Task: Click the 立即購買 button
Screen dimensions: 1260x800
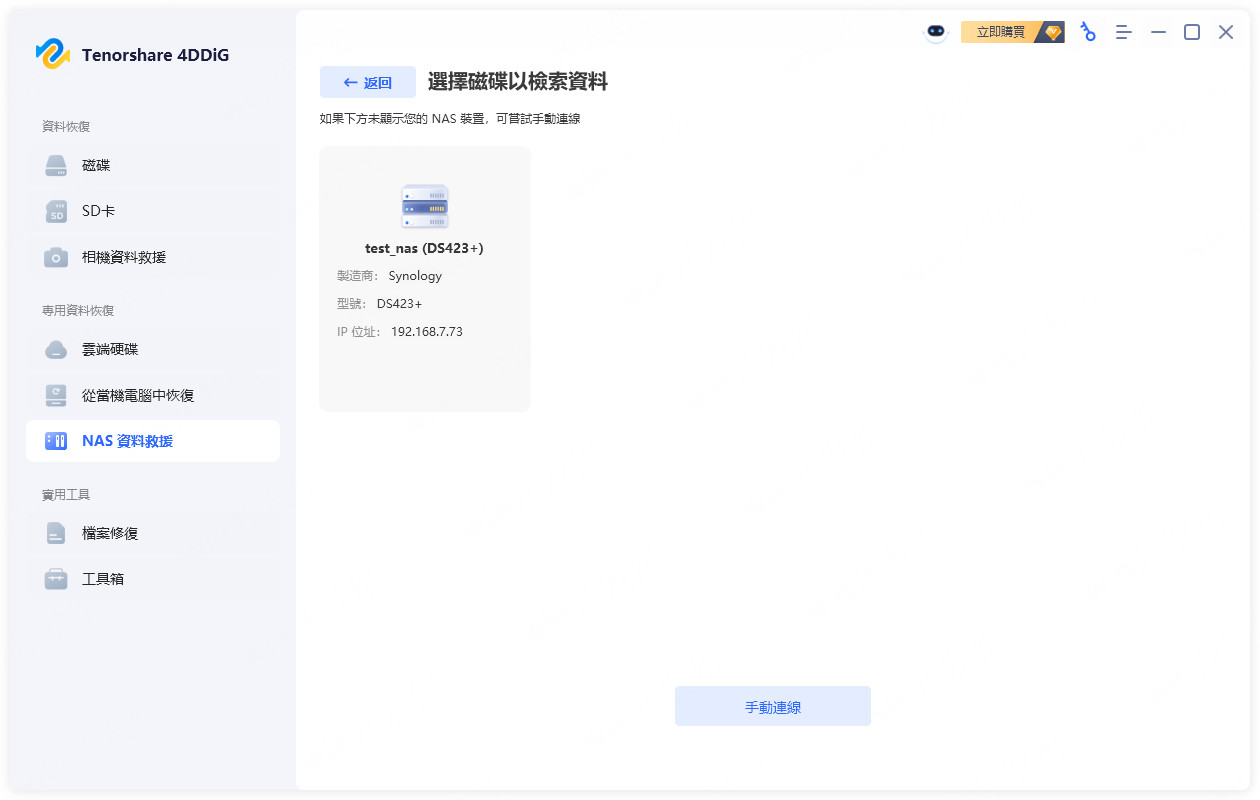Action: (1012, 32)
